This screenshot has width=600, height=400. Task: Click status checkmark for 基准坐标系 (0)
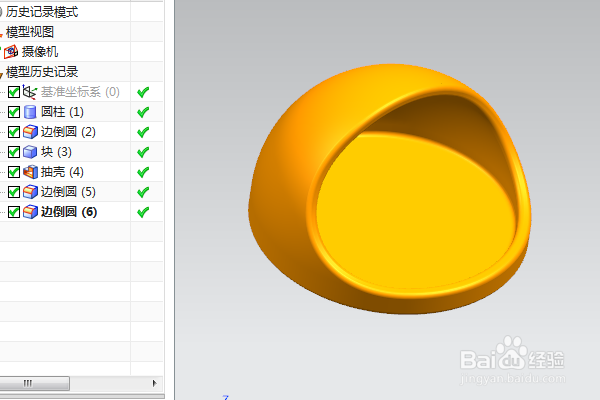(143, 92)
